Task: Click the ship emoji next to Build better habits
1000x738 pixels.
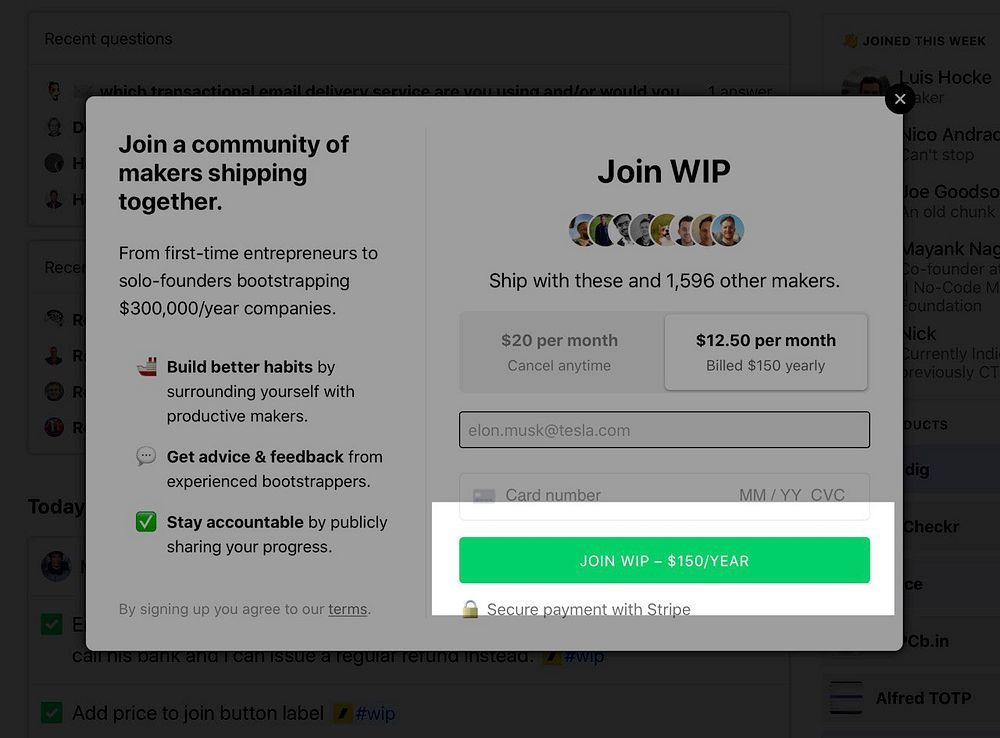Action: (x=147, y=367)
